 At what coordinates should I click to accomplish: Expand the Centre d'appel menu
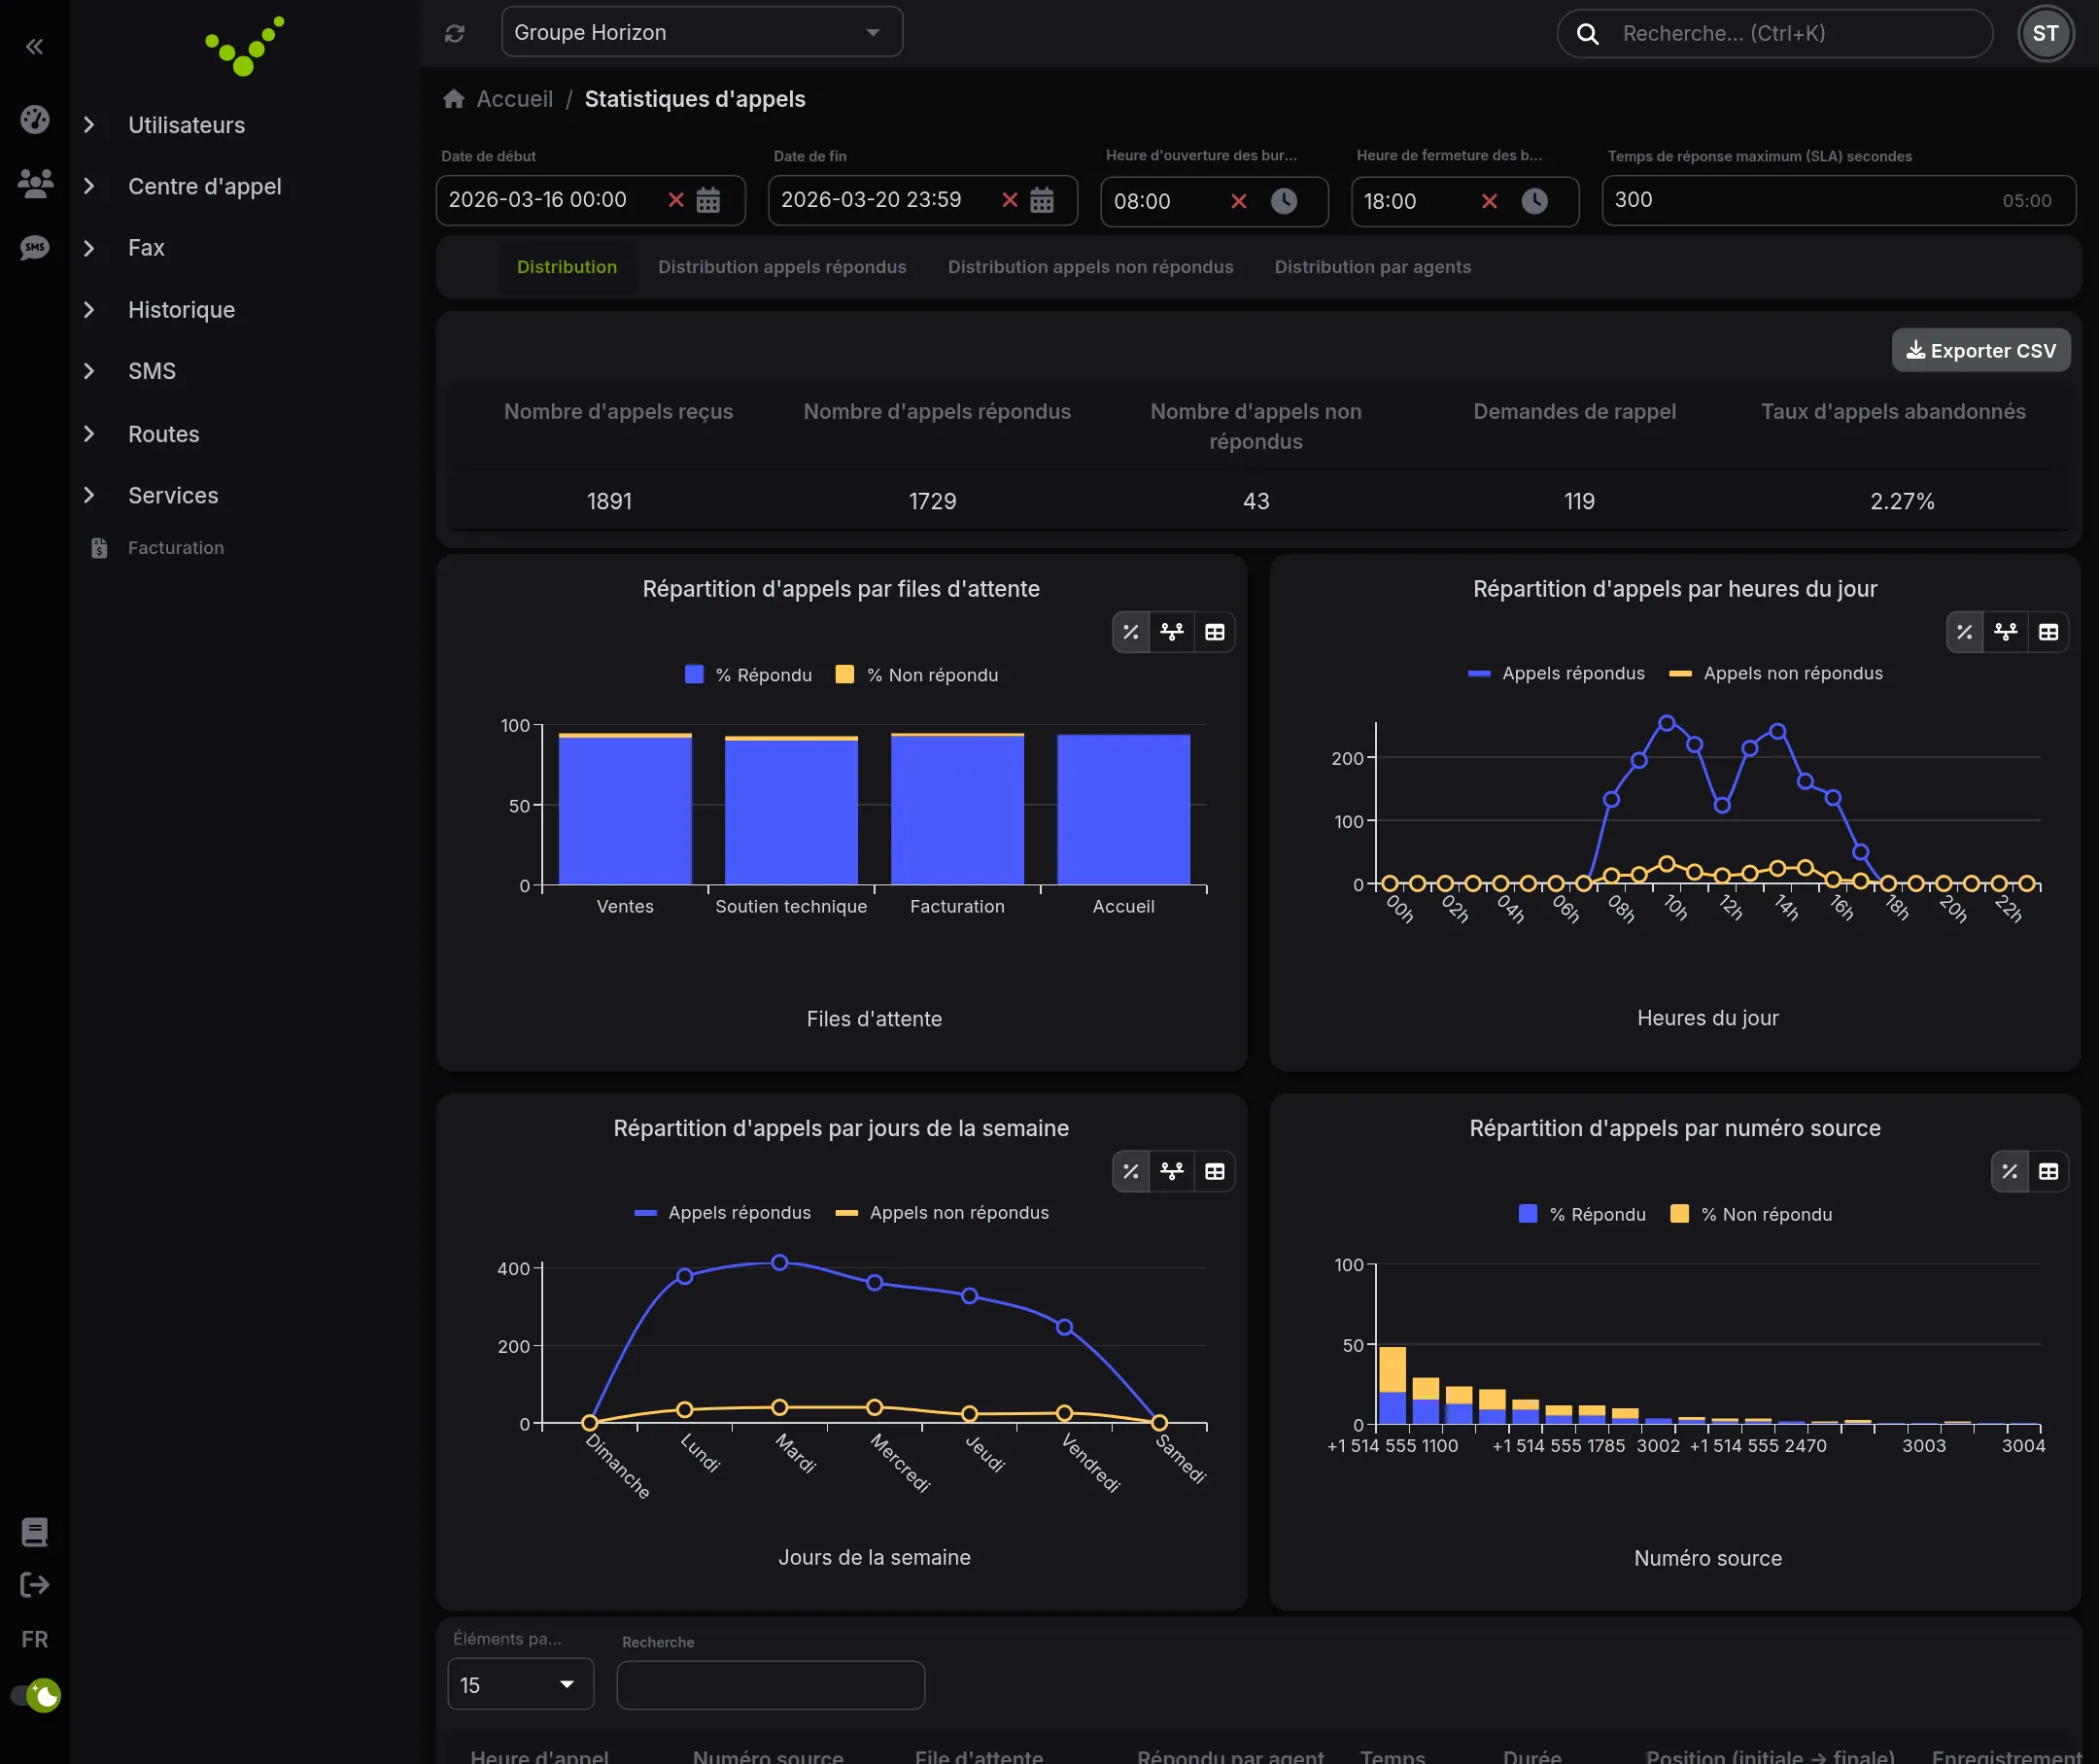[205, 186]
